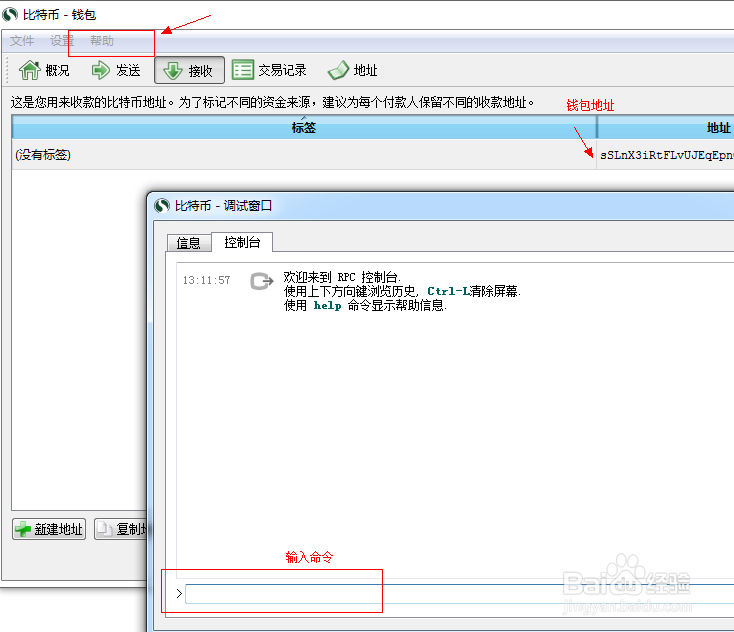The width and height of the screenshot is (734, 632).
Task: Open the 帮助 menu
Action: pos(102,41)
